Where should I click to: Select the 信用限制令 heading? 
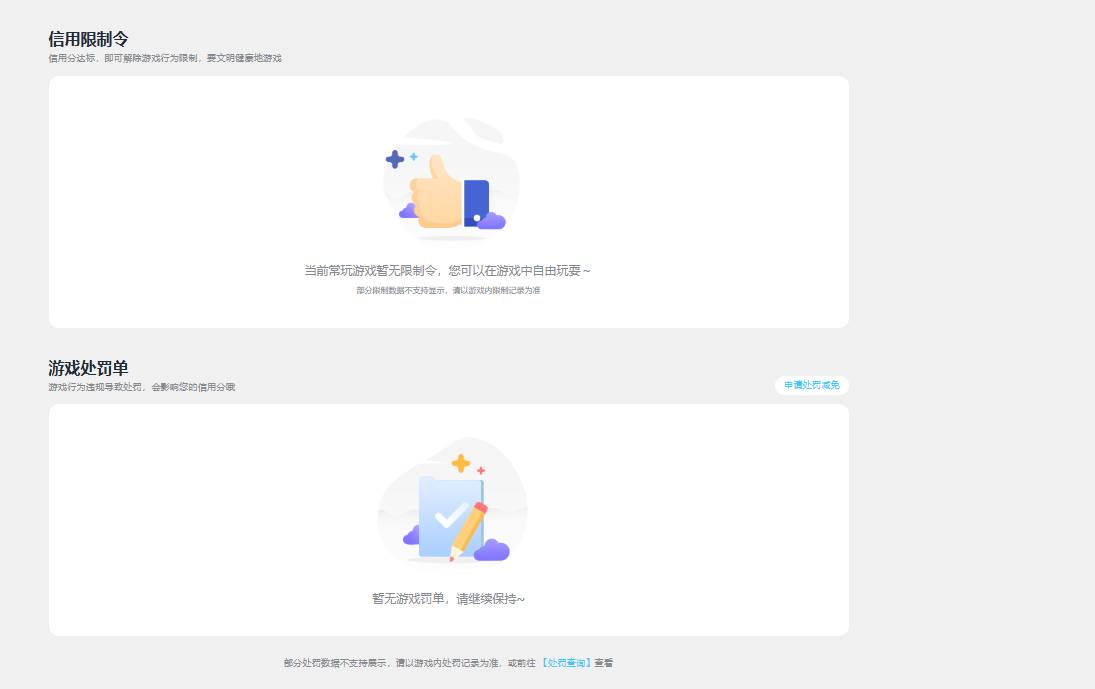click(x=88, y=39)
